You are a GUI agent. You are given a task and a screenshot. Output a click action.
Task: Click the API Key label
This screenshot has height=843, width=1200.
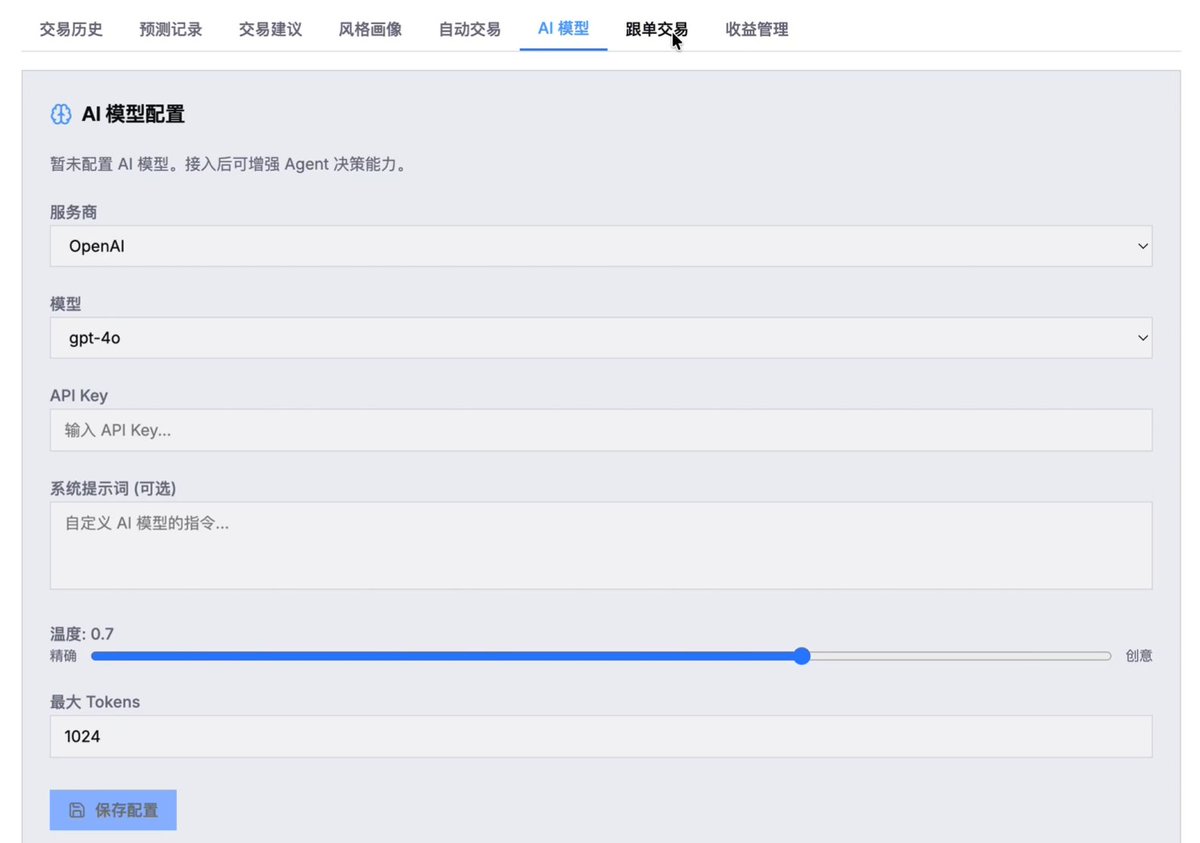point(79,396)
